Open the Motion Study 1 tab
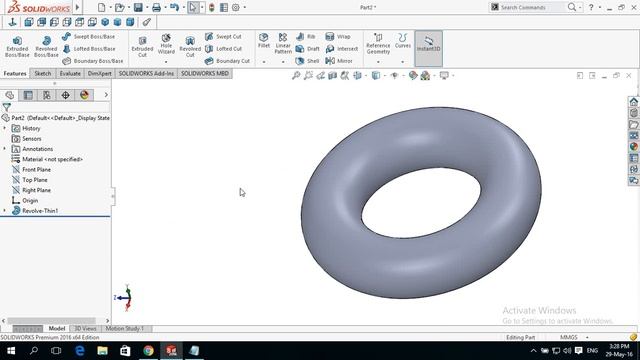The height and width of the screenshot is (360, 640). click(124, 329)
